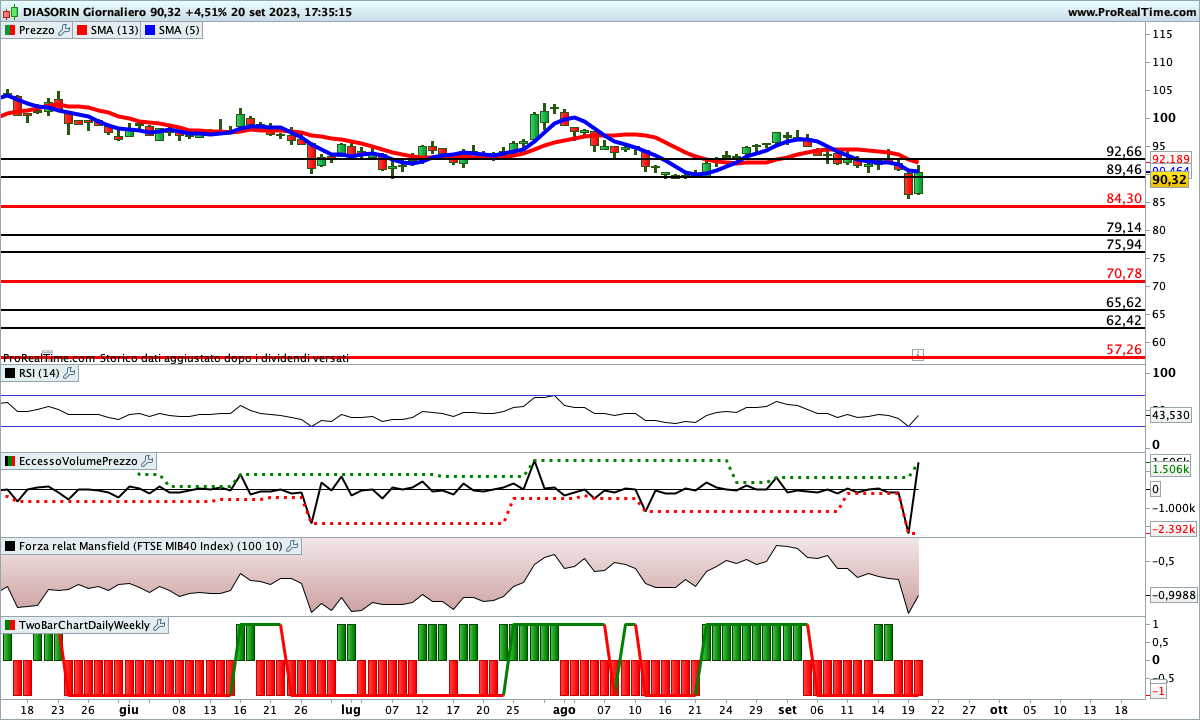Select the SMA (13) indicator label
The height and width of the screenshot is (720, 1200).
coord(115,30)
